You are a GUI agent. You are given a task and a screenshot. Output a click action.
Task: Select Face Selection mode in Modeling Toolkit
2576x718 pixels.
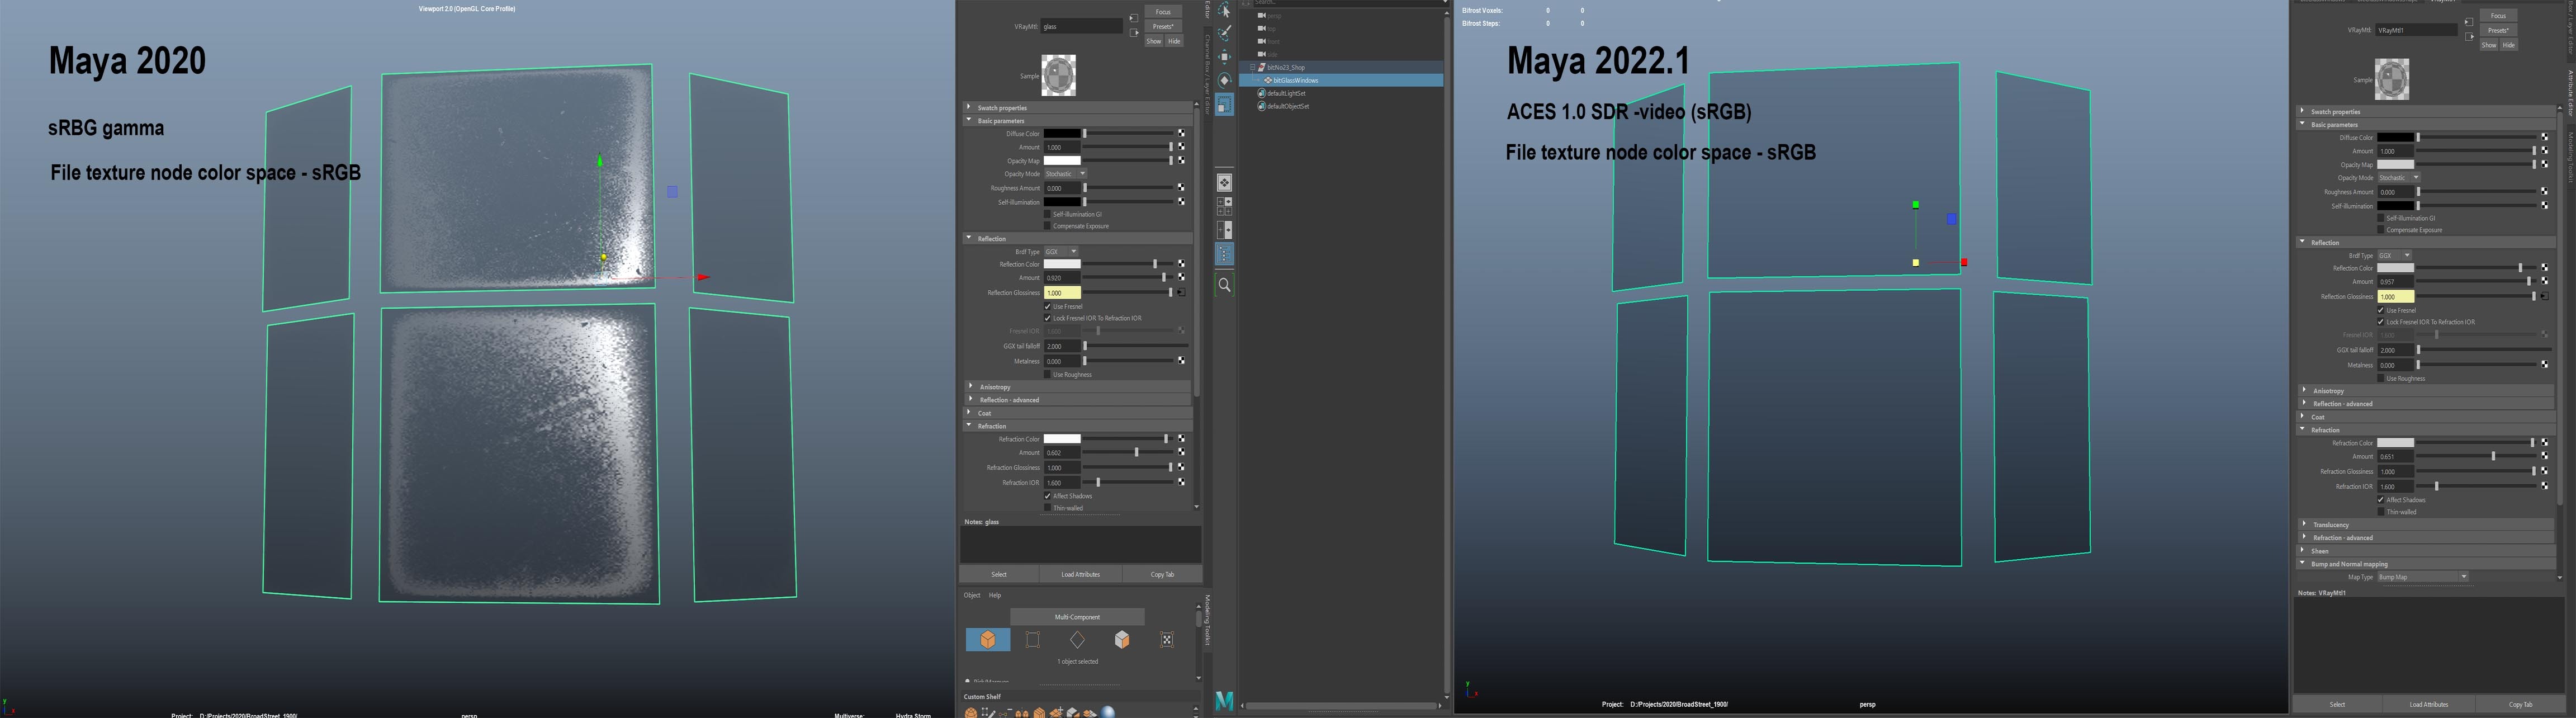point(1122,639)
